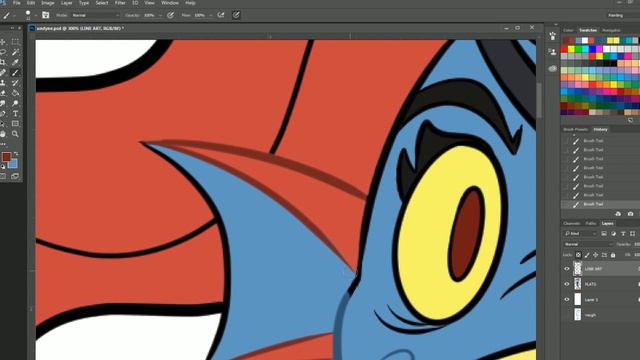640x360 pixels.
Task: Select the Lasso tool
Action: tap(3, 52)
